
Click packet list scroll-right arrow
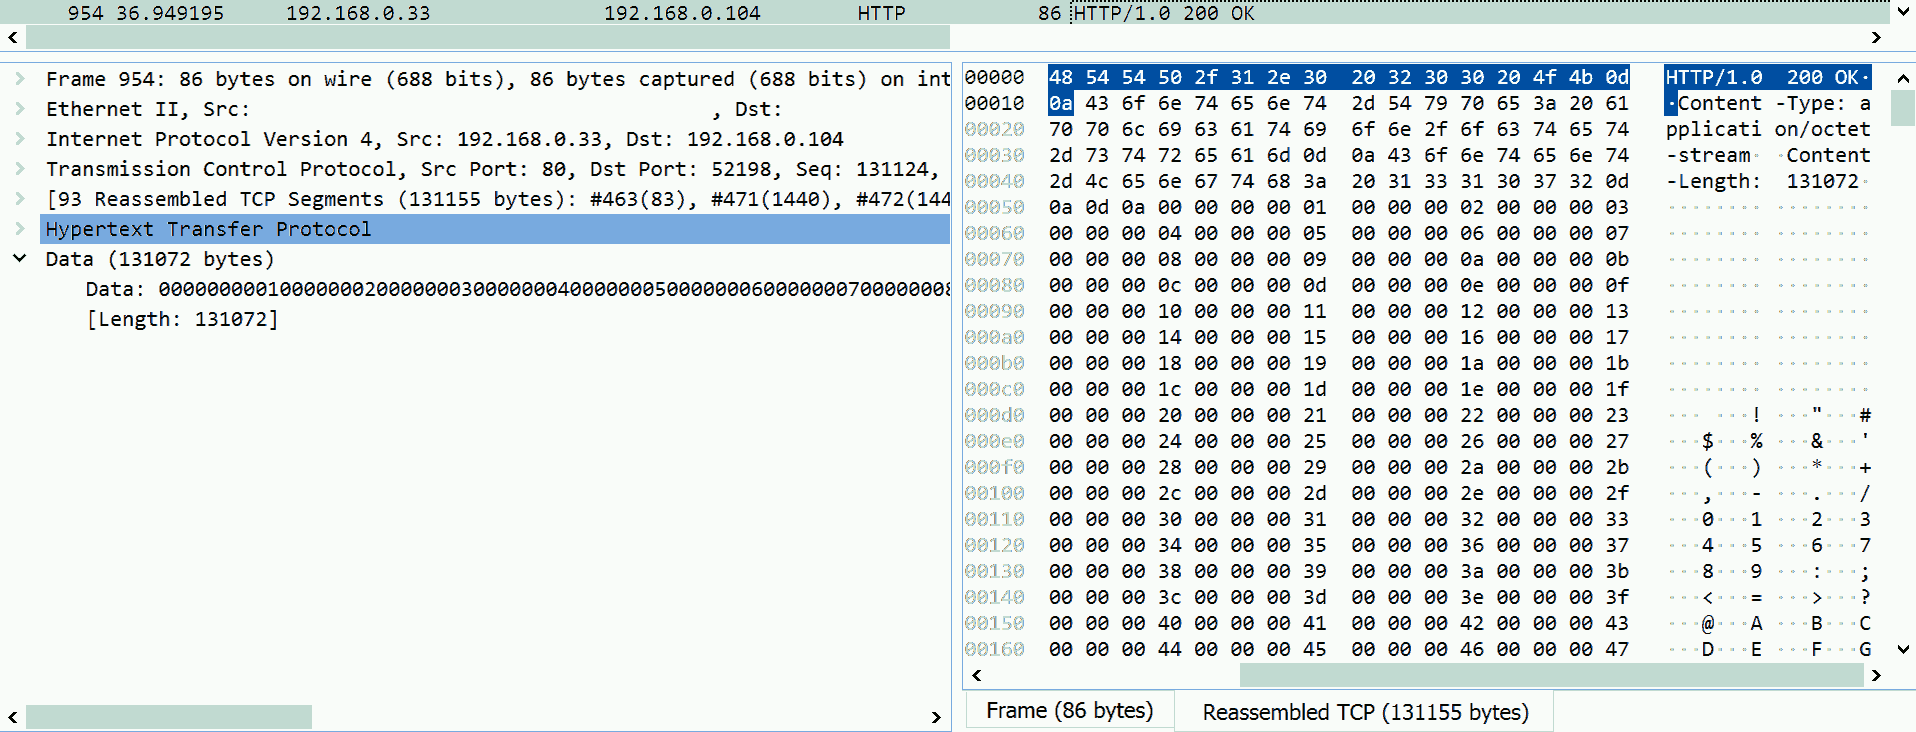tap(1876, 38)
